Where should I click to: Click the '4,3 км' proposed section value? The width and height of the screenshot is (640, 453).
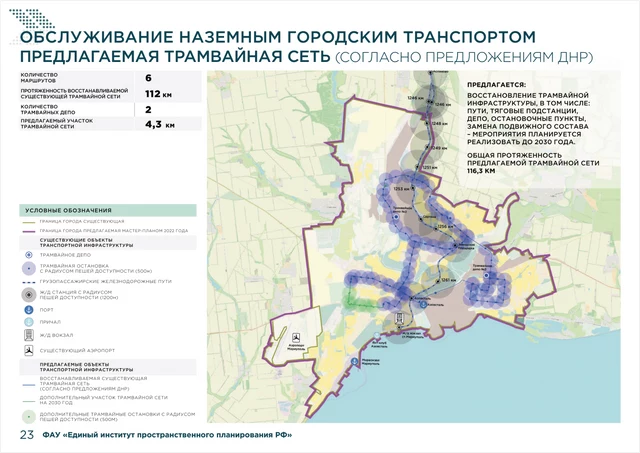(x=160, y=125)
